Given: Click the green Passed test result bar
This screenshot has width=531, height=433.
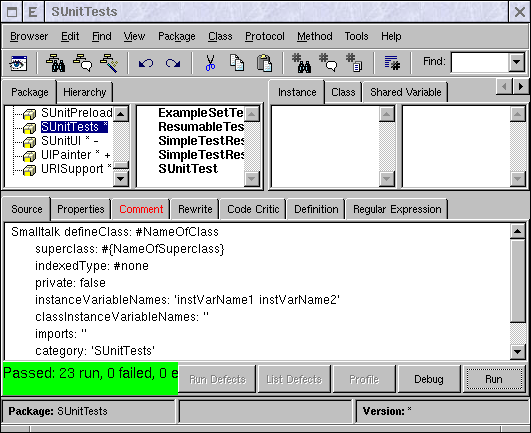Looking at the screenshot, I should click(90, 378).
